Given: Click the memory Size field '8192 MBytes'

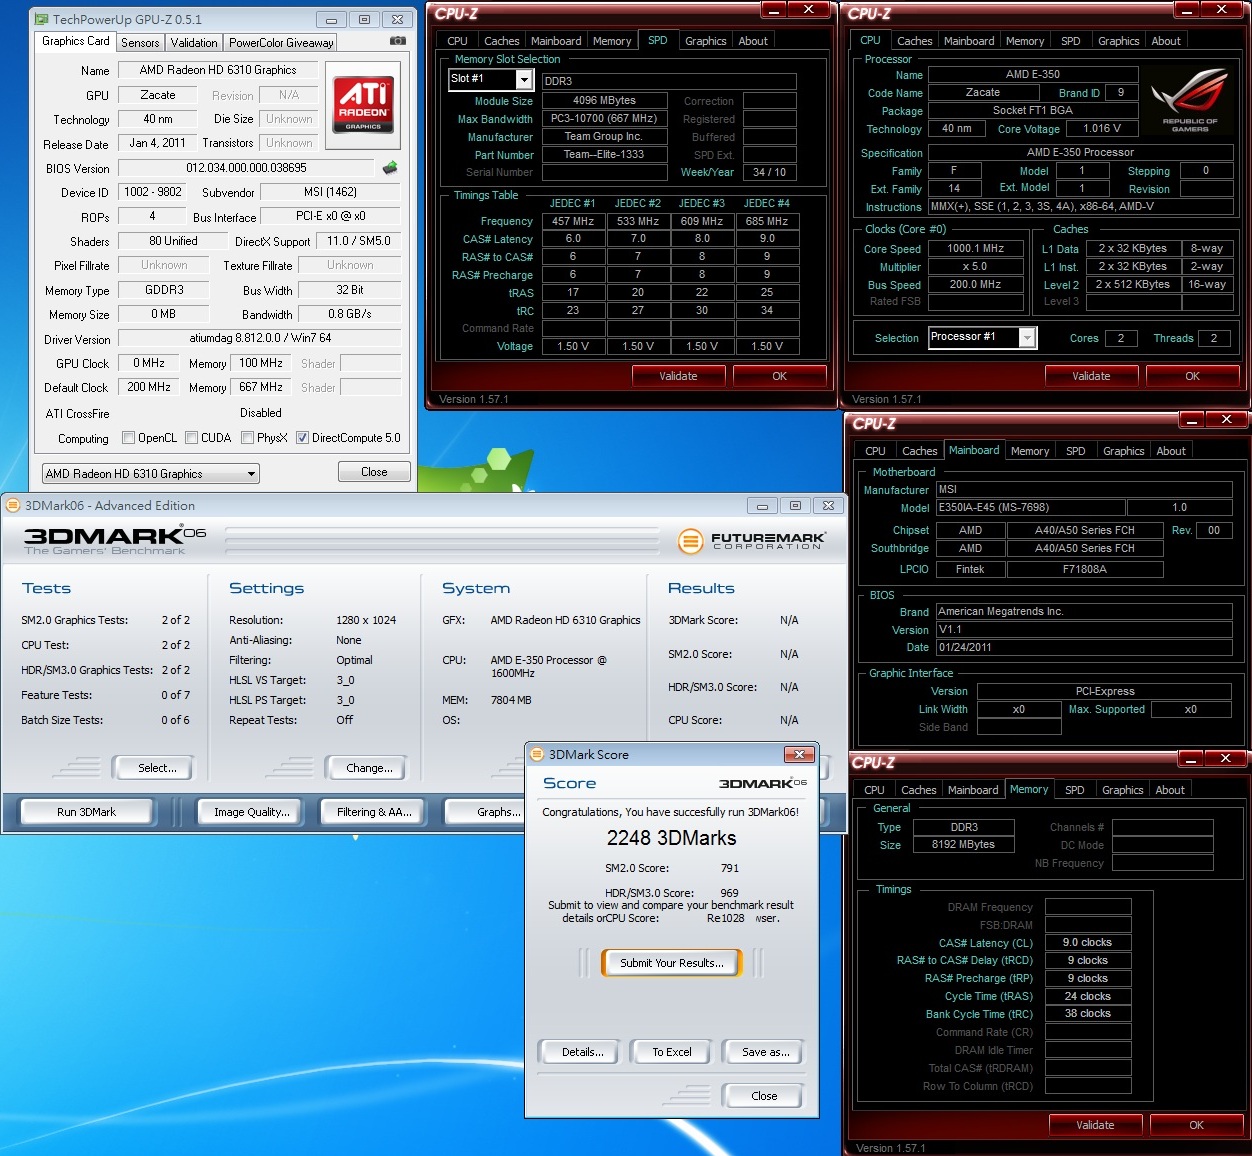Looking at the screenshot, I should point(963,844).
